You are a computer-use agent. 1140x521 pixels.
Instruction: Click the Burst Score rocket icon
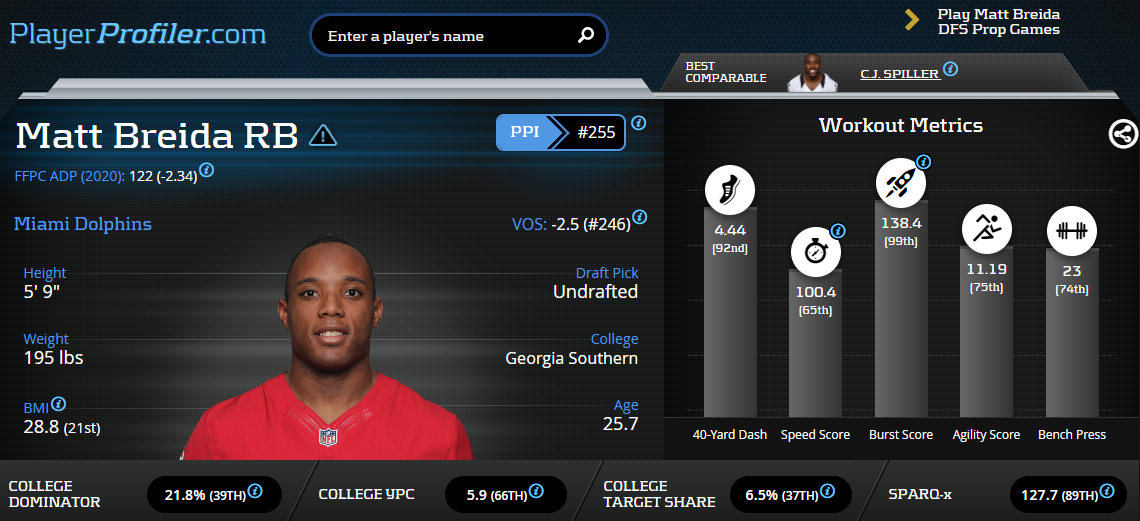[901, 182]
